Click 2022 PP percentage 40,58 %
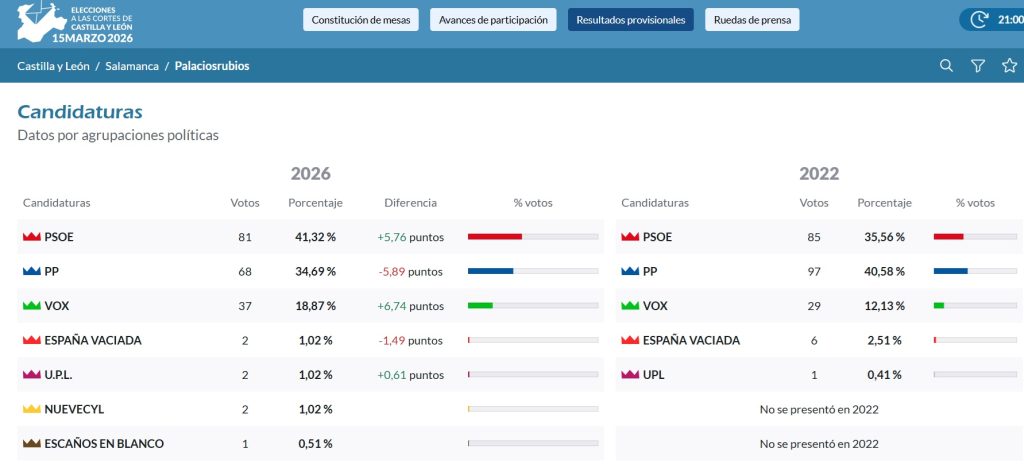Image resolution: width=1024 pixels, height=468 pixels. 884,272
